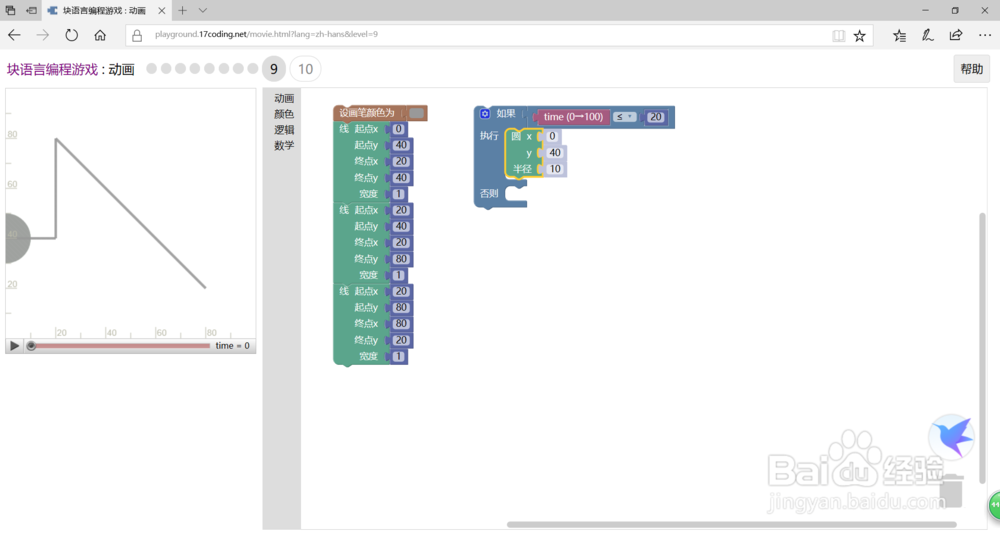Open the favorites hub icon
Image resolution: width=1000 pixels, height=536 pixels.
pos(899,36)
